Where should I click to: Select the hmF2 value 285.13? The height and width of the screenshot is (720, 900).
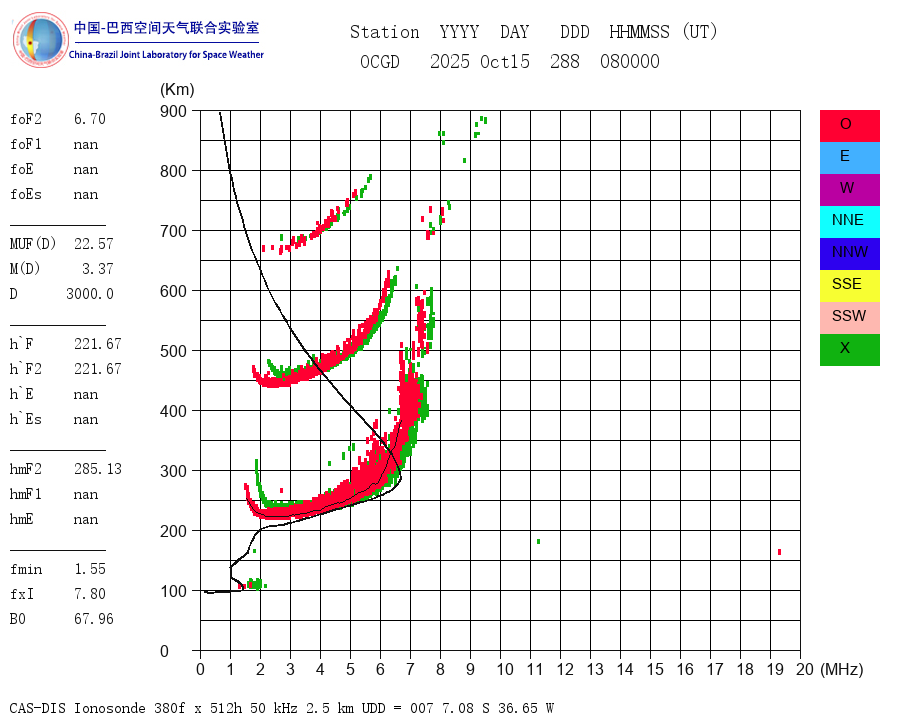pos(98,469)
